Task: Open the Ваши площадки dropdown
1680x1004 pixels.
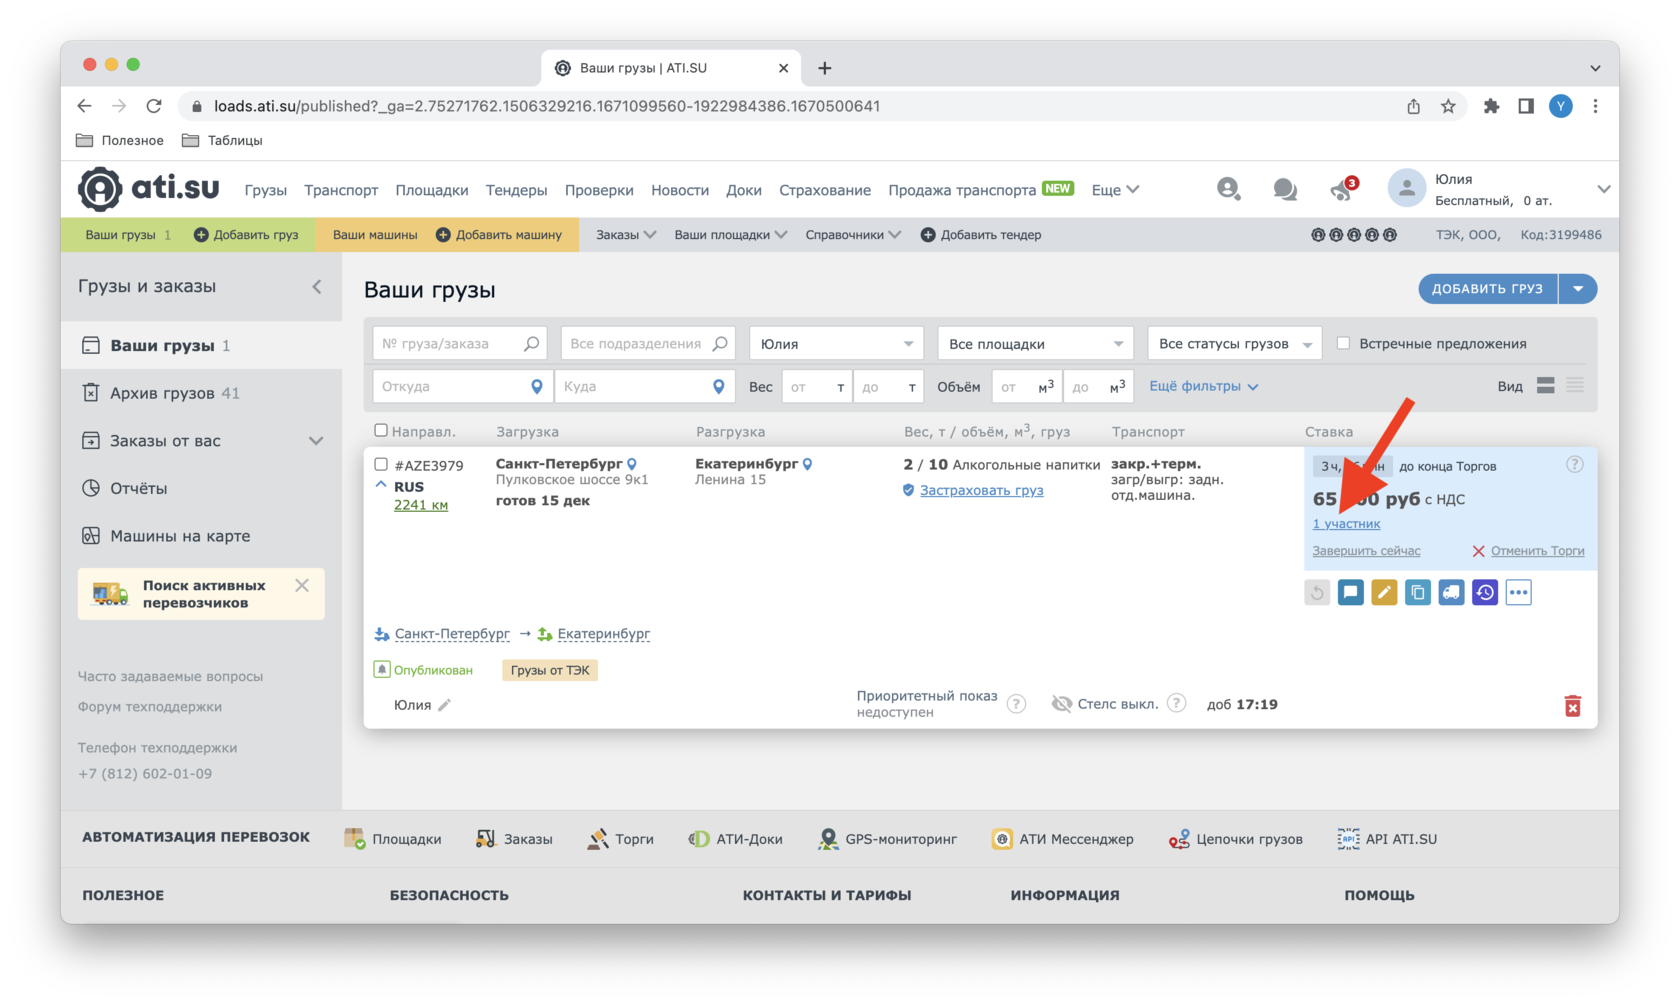Action: click(x=730, y=235)
